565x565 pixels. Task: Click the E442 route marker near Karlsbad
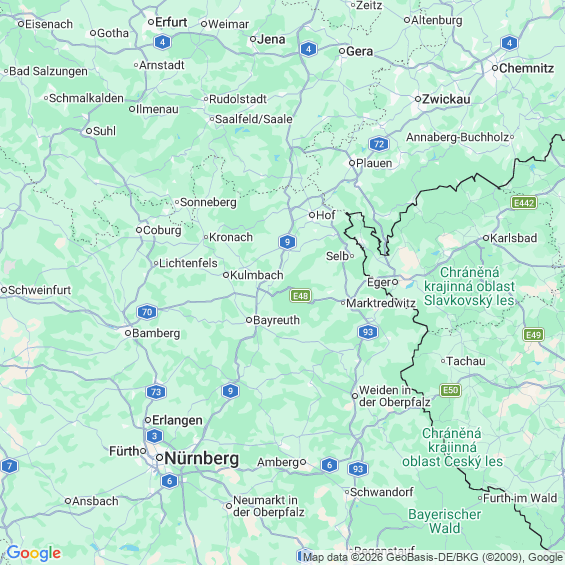click(x=524, y=203)
